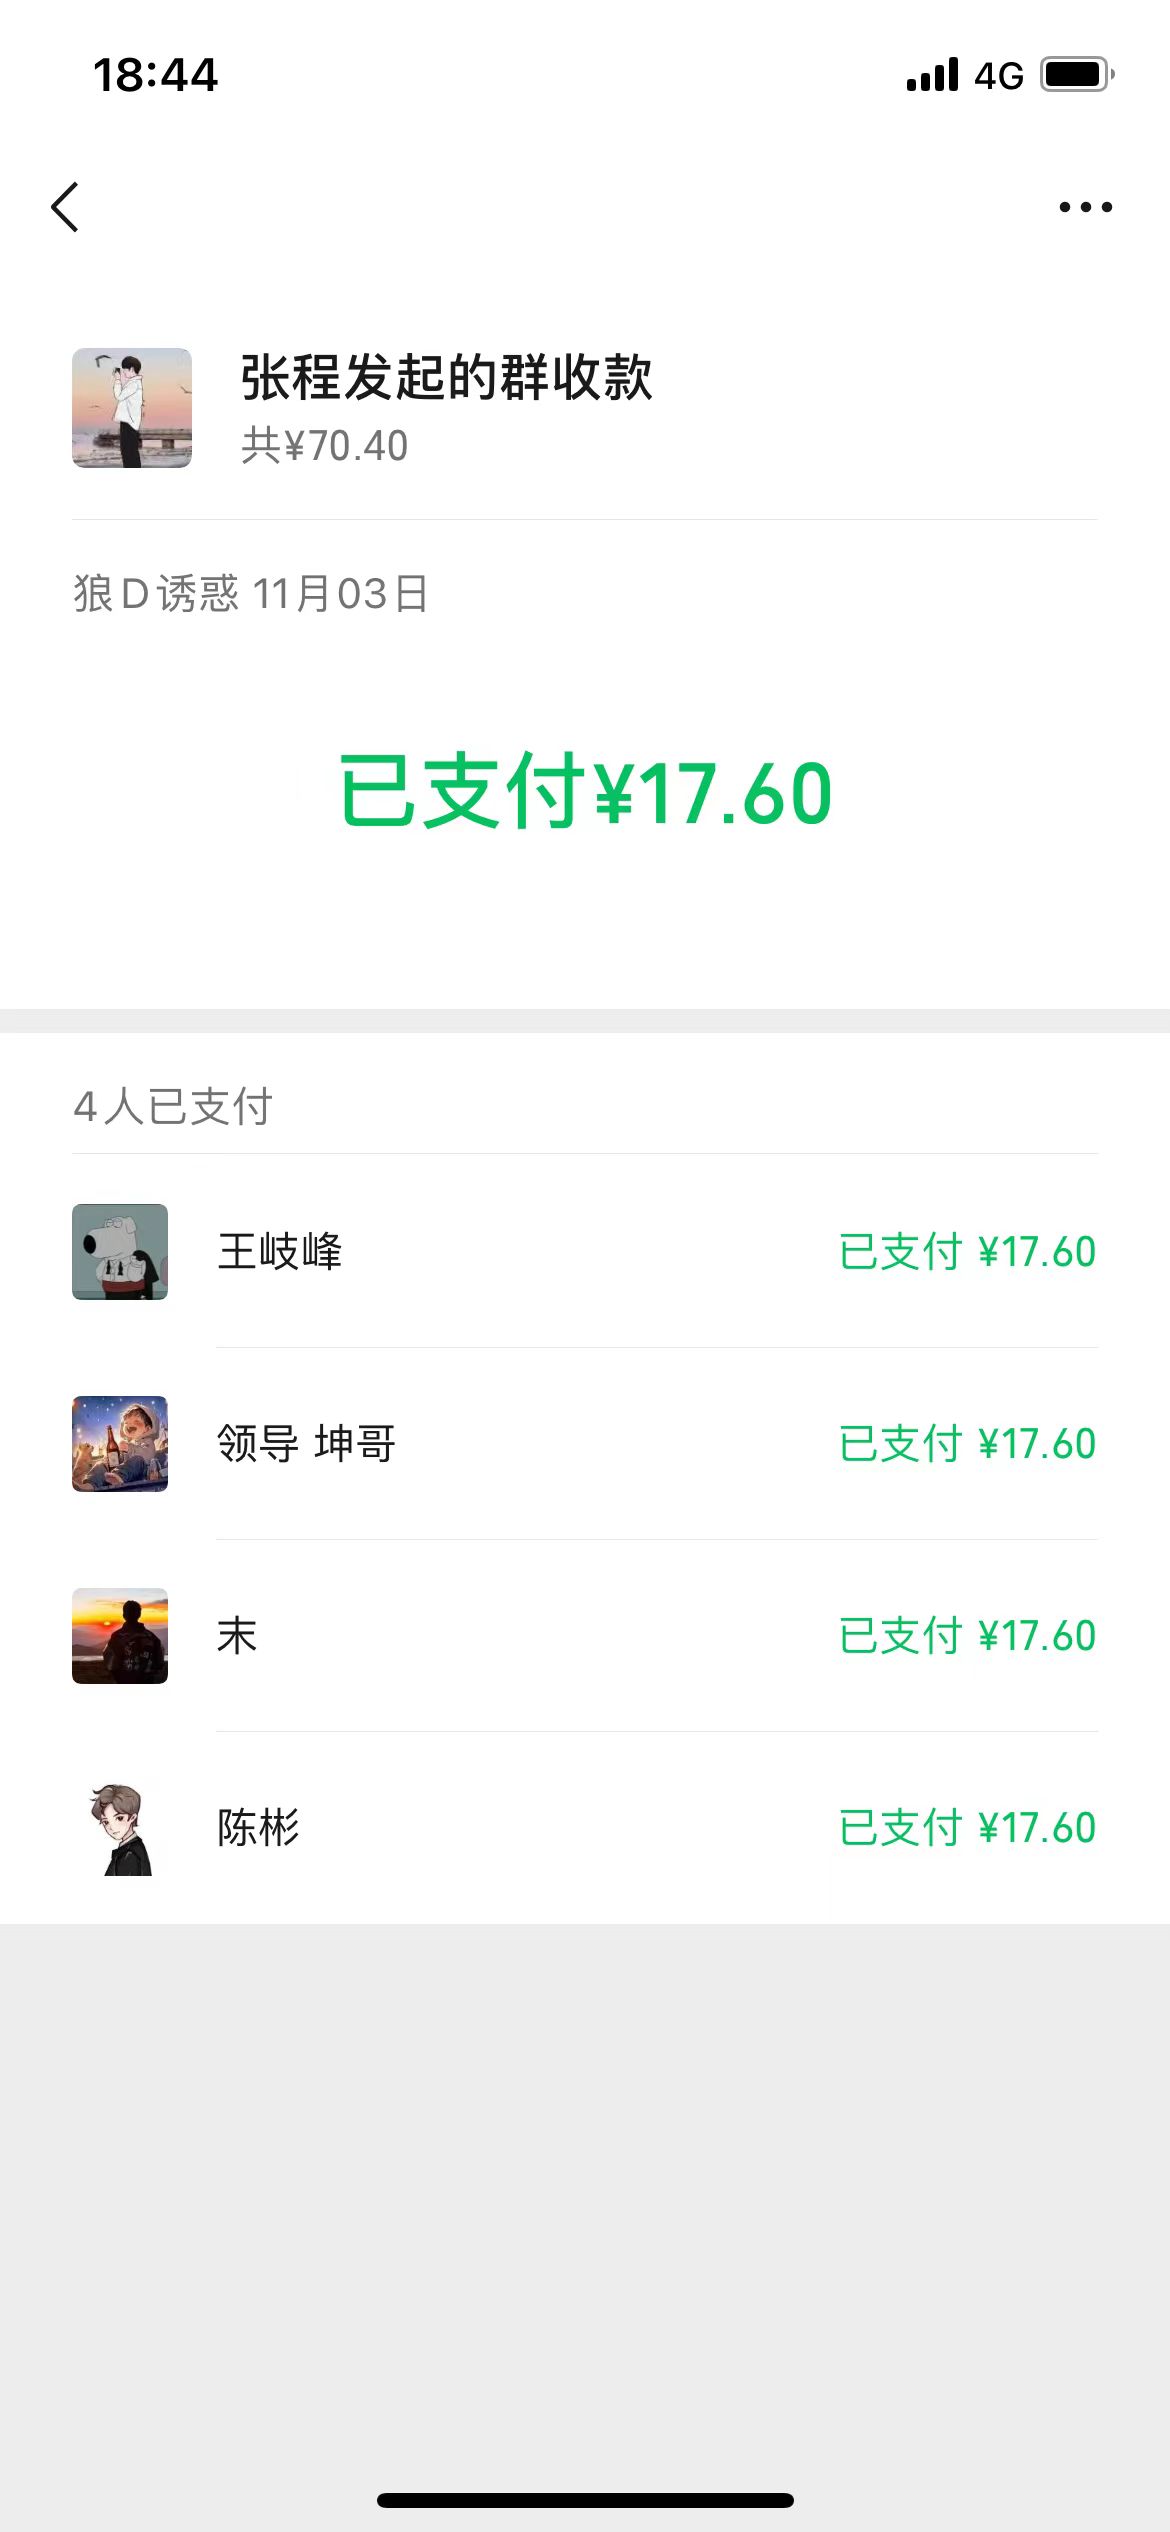
Task: Tap the 狼D诱惑 11月03日 note
Action: [x=251, y=594]
